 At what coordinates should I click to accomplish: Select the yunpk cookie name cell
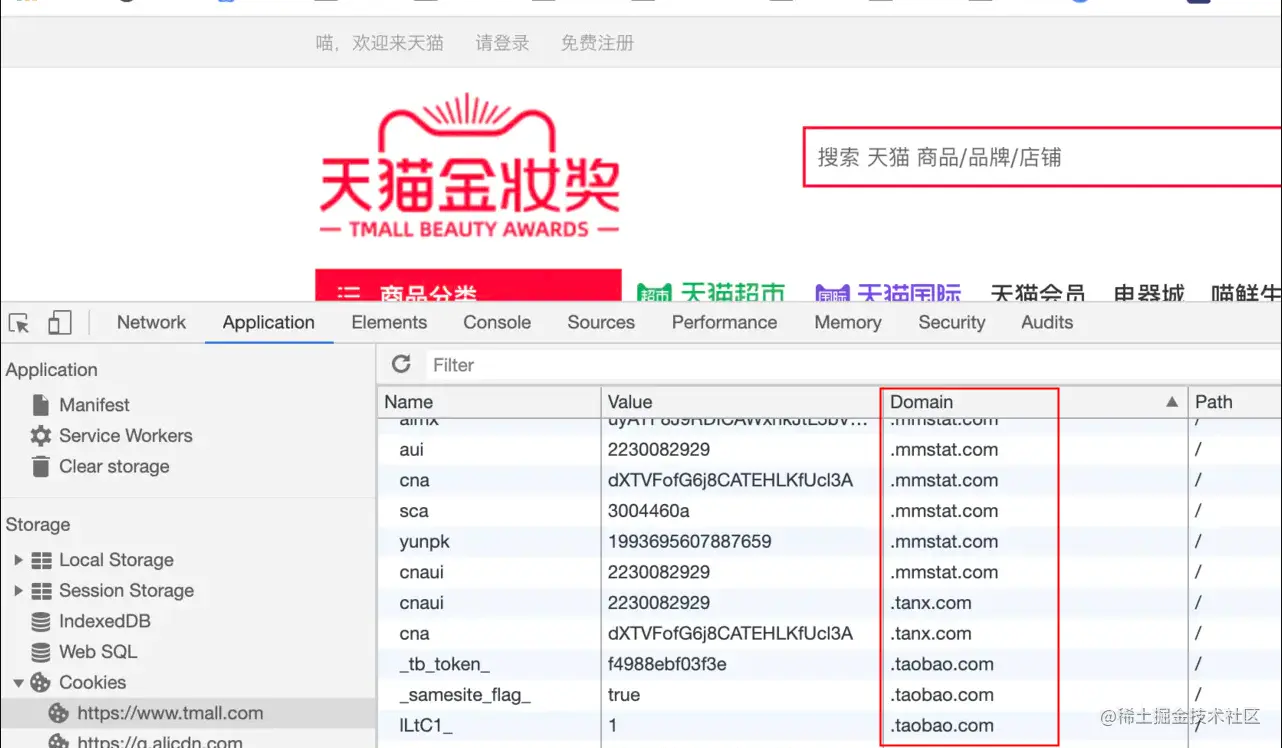424,542
